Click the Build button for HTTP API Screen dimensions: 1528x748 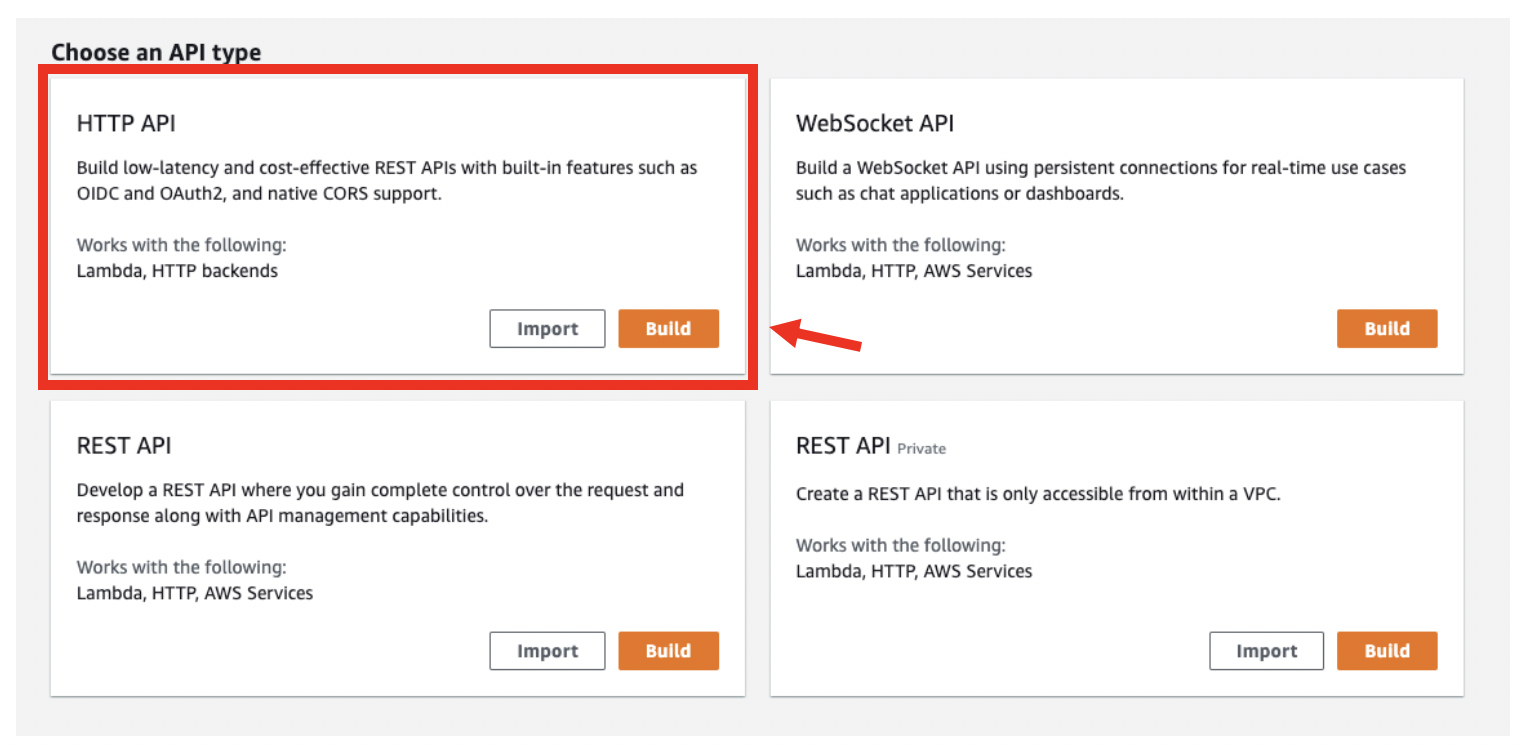668,328
